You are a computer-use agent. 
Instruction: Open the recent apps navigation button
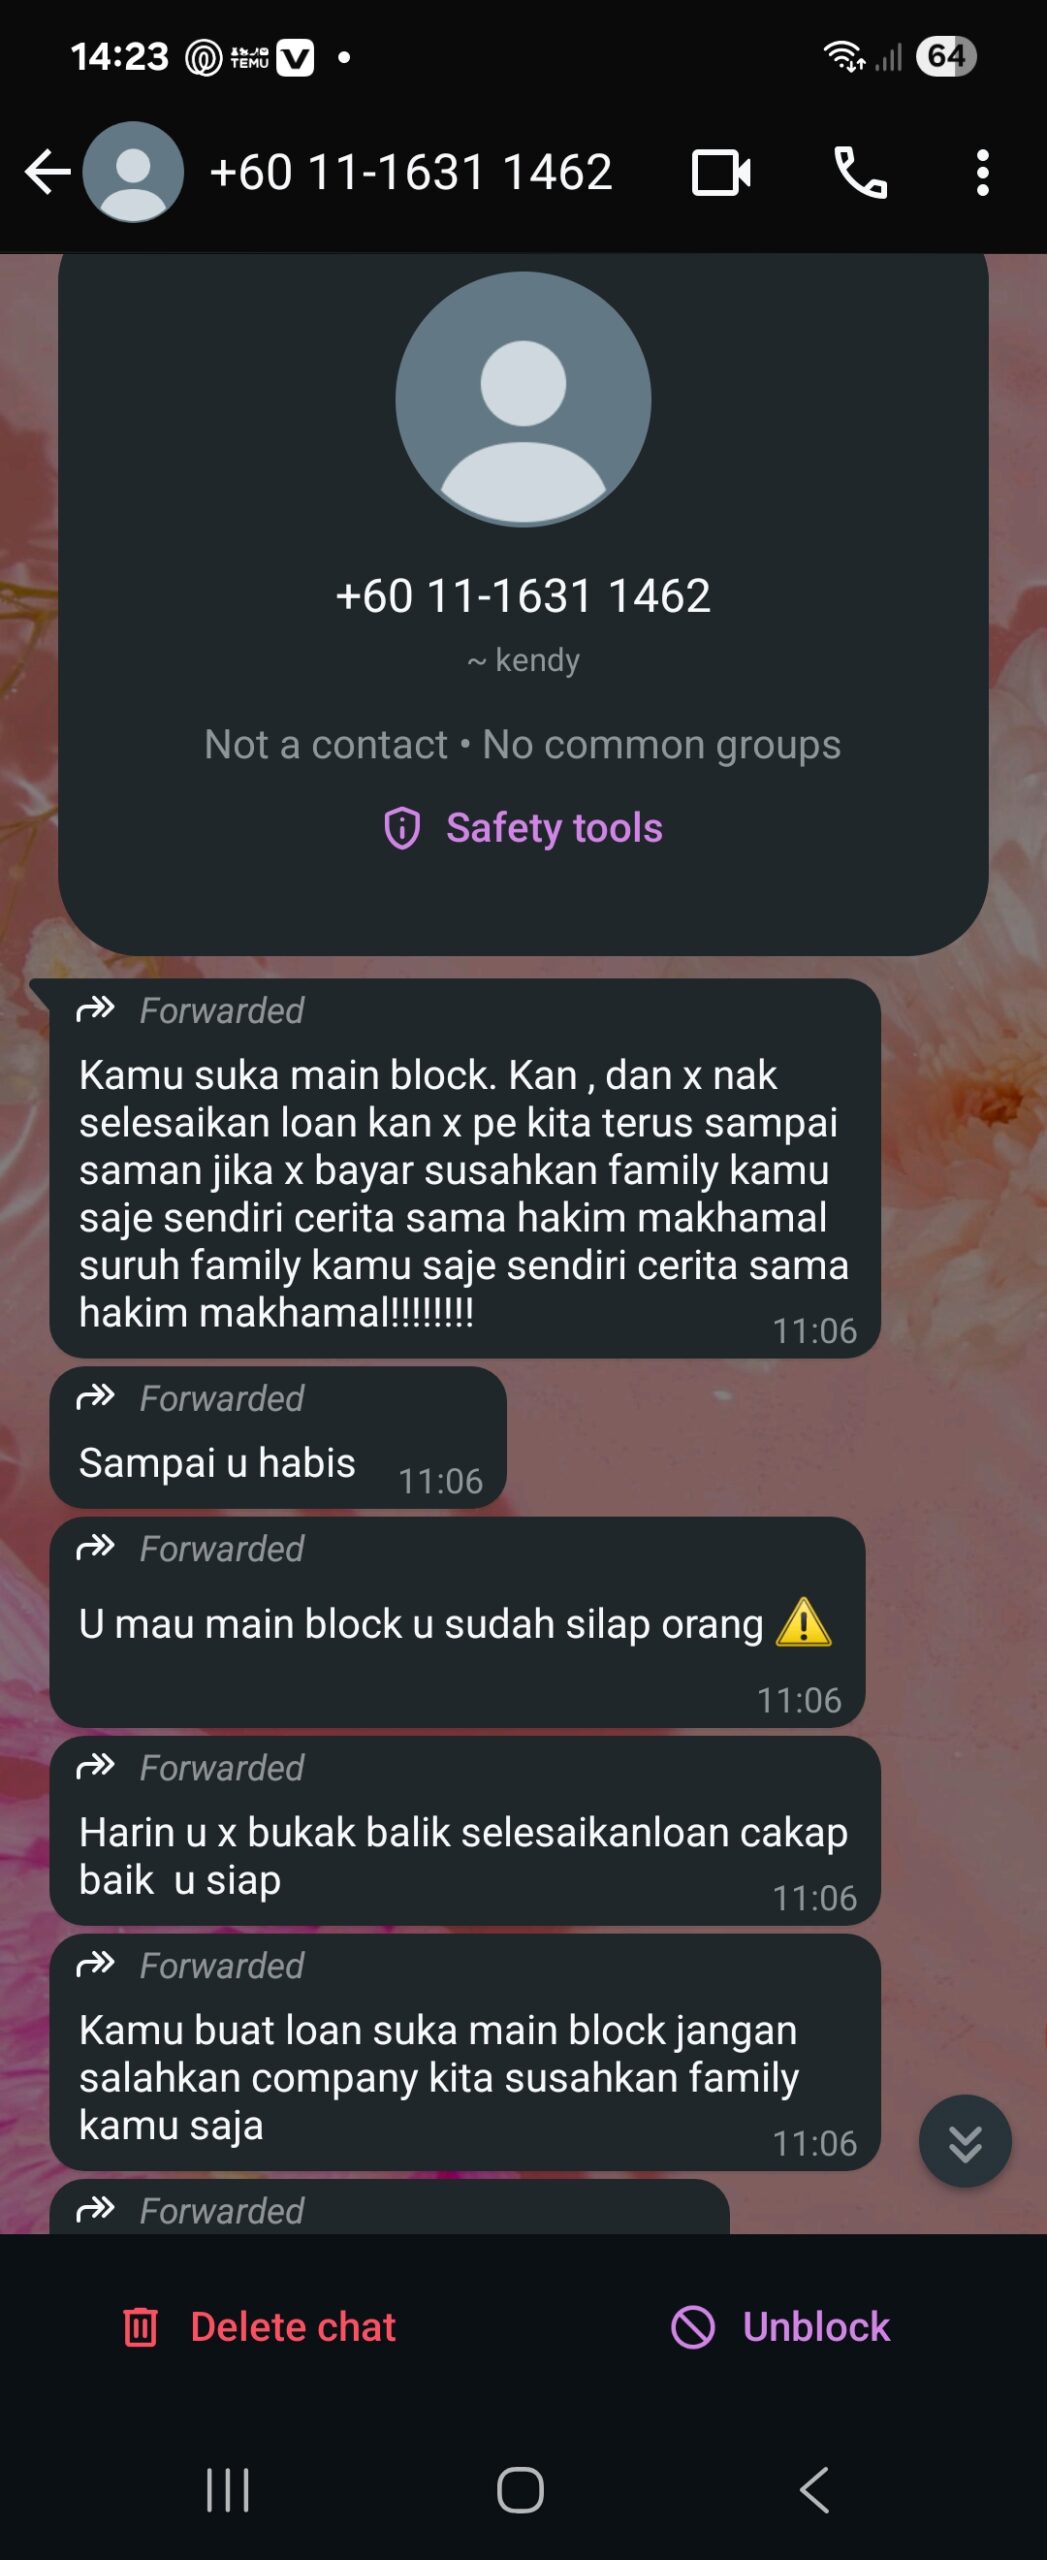(x=228, y=2490)
